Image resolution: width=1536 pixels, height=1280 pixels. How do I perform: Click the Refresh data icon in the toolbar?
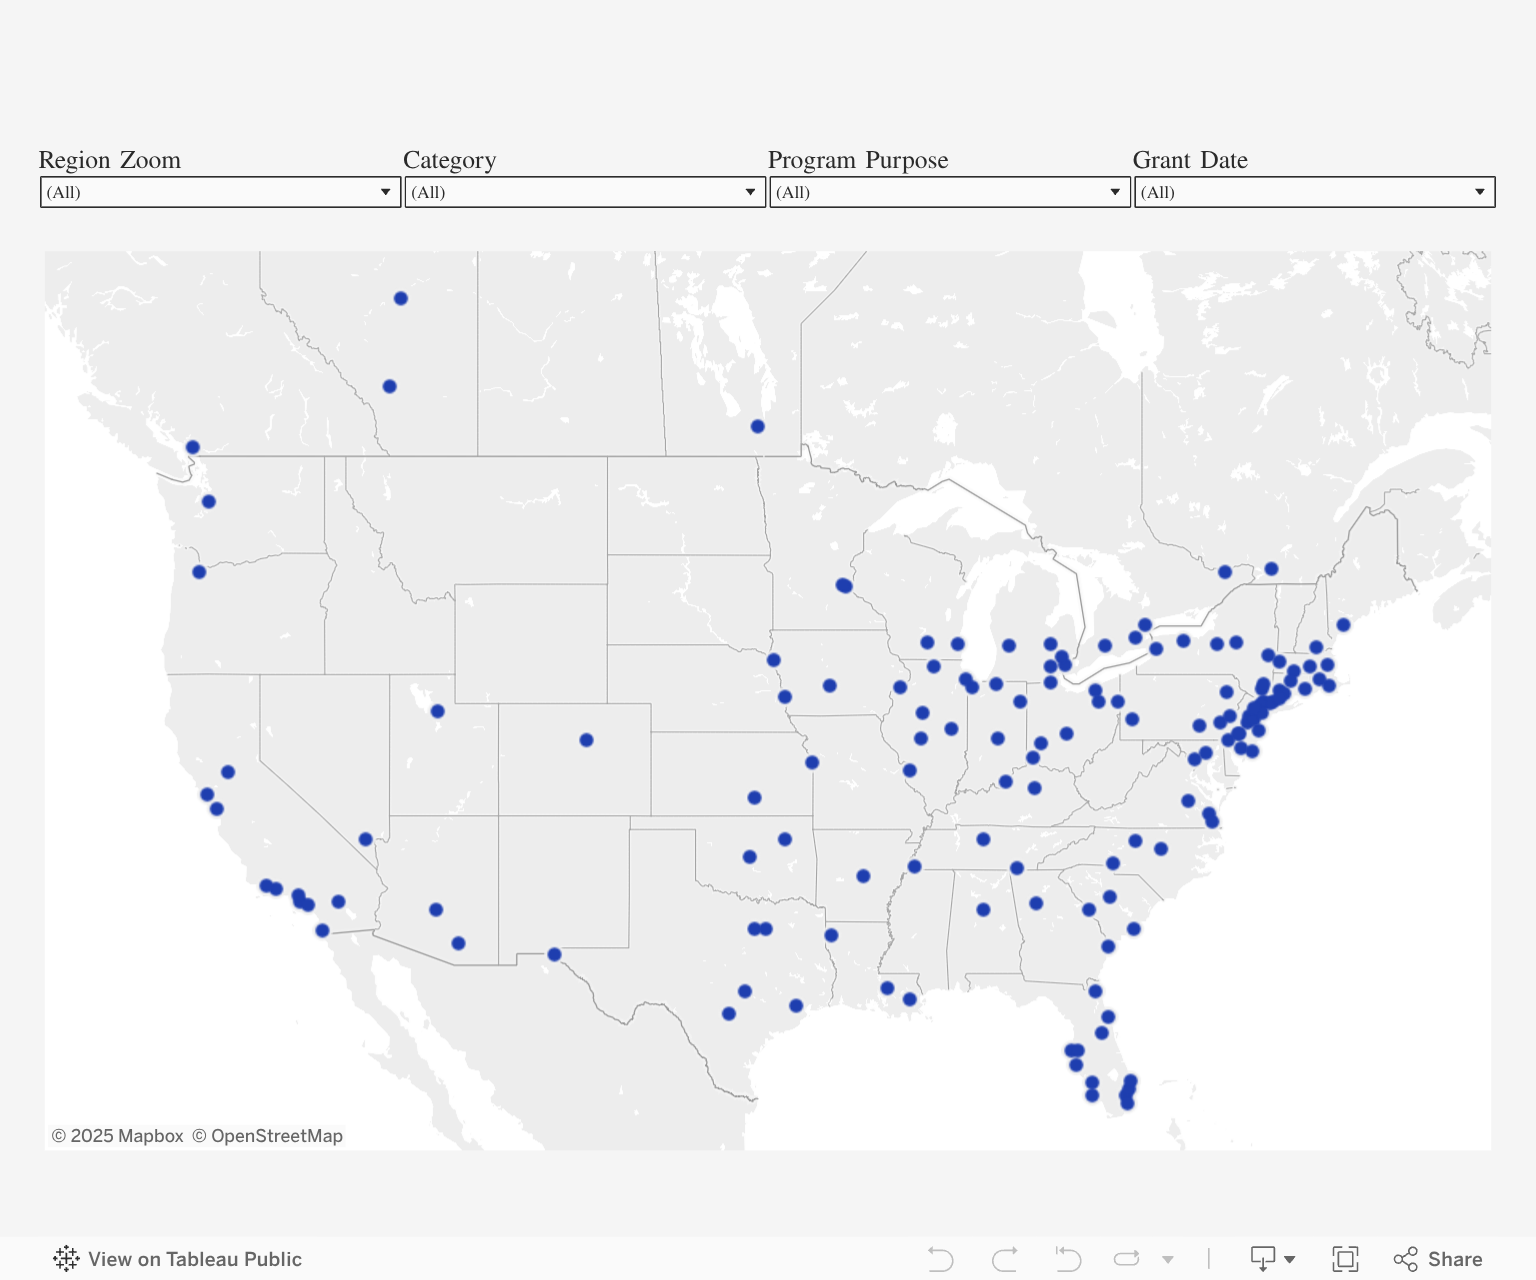1127,1259
